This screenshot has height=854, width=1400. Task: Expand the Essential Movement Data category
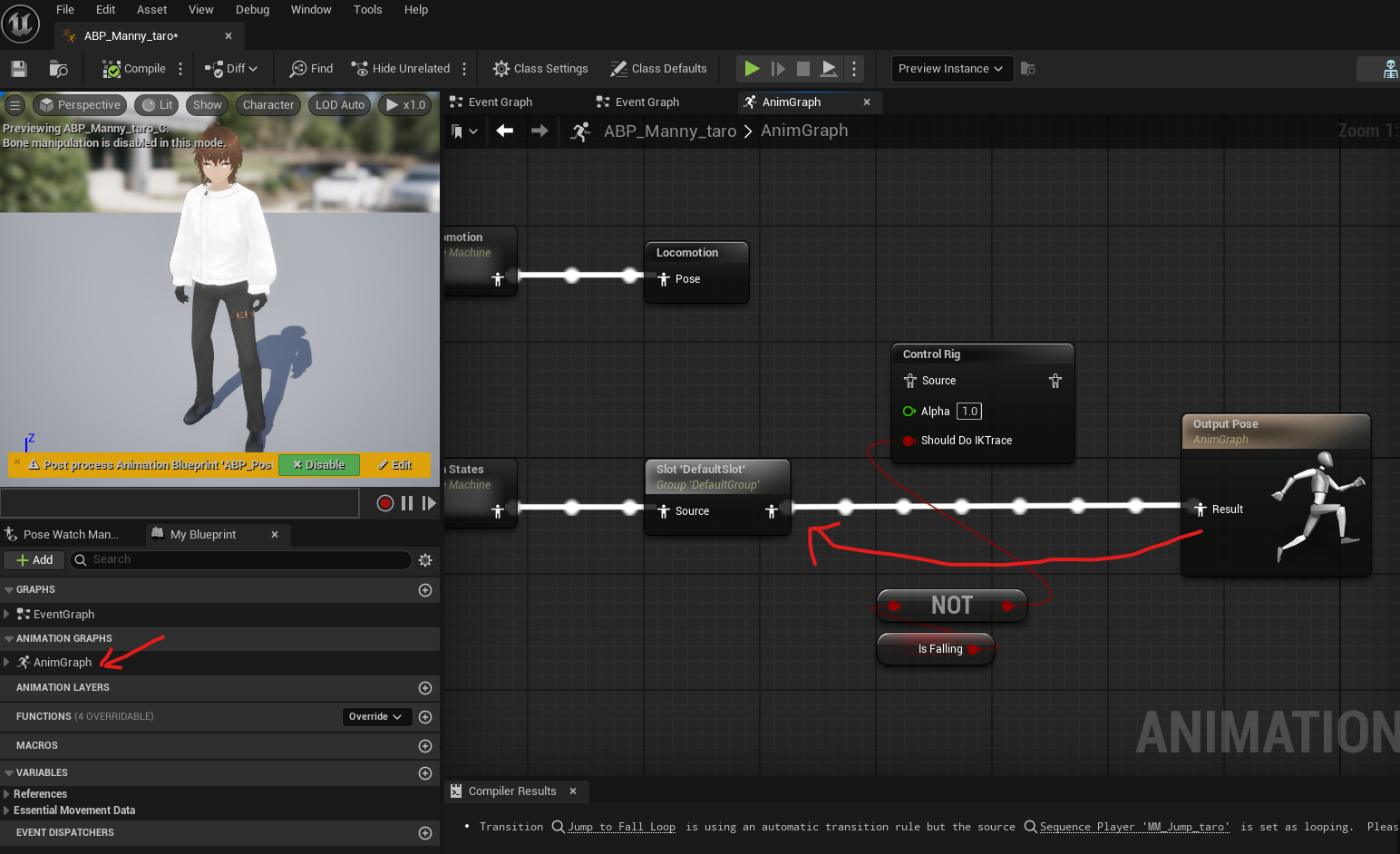tap(7, 810)
